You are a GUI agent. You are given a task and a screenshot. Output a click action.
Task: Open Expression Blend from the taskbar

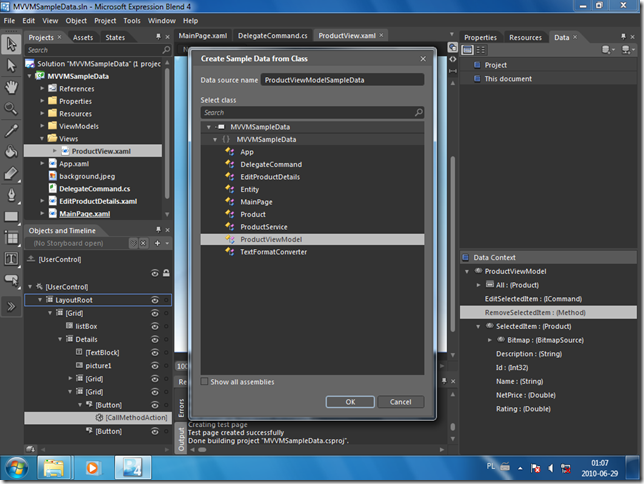pyautogui.click(x=133, y=468)
